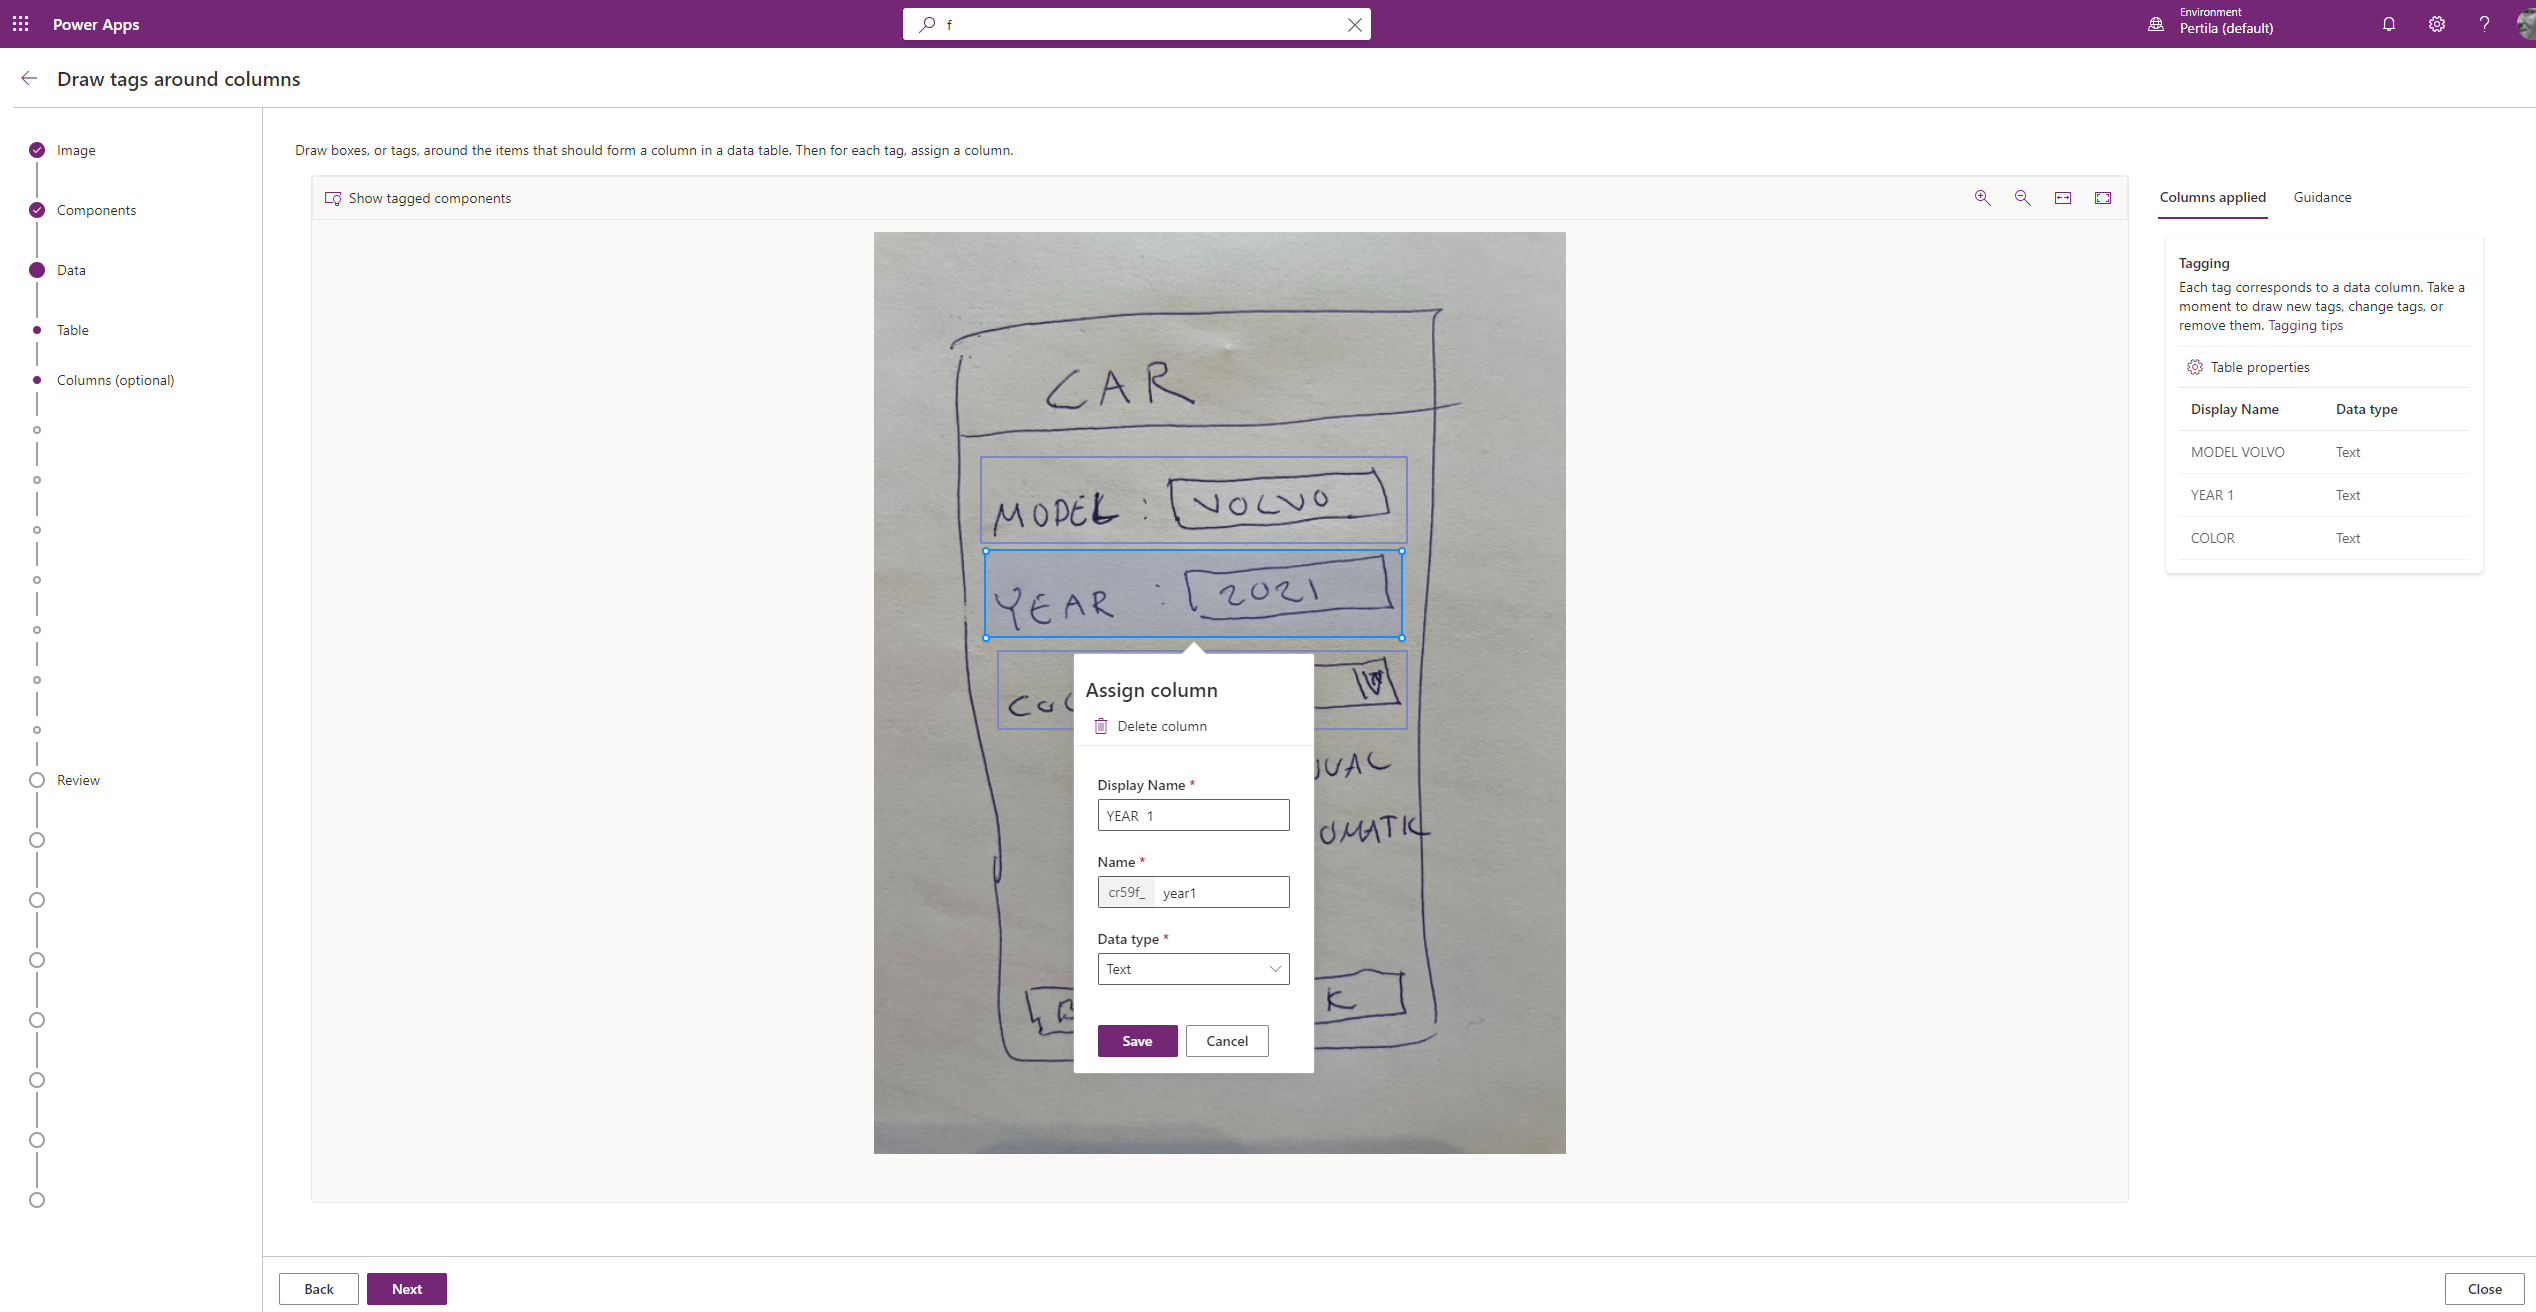
Task: Click the back arrow beside page title
Action: point(29,79)
